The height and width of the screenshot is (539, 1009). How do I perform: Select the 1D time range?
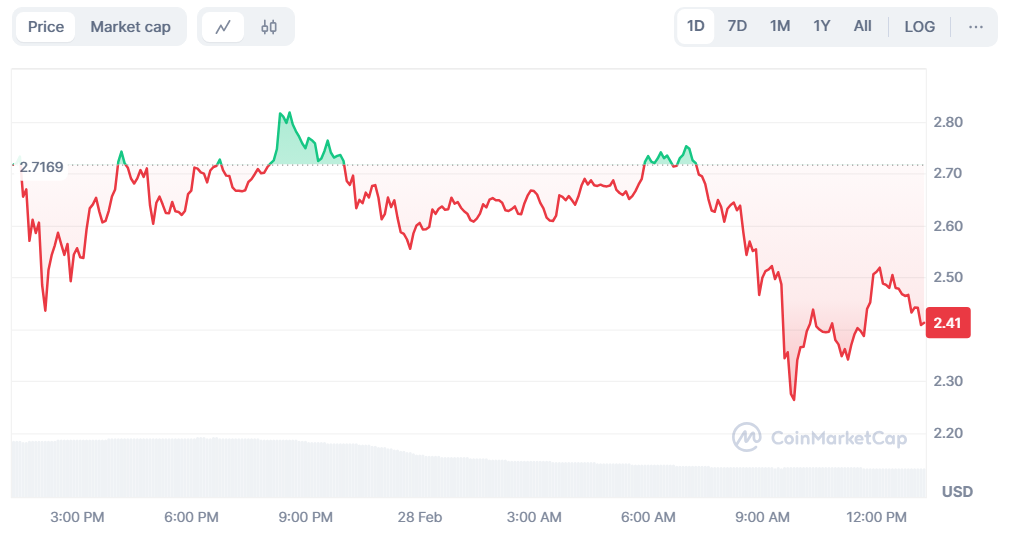pyautogui.click(x=696, y=27)
